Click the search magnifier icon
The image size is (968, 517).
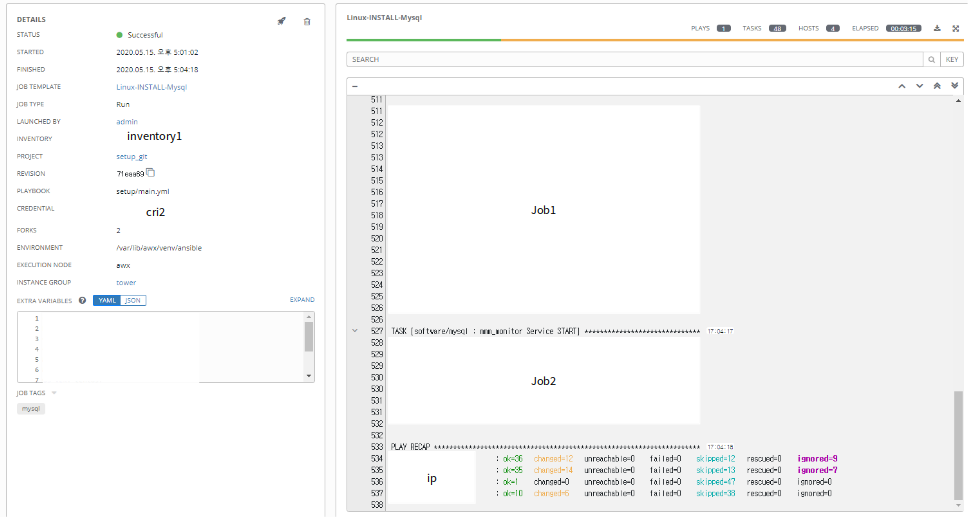pos(932,59)
